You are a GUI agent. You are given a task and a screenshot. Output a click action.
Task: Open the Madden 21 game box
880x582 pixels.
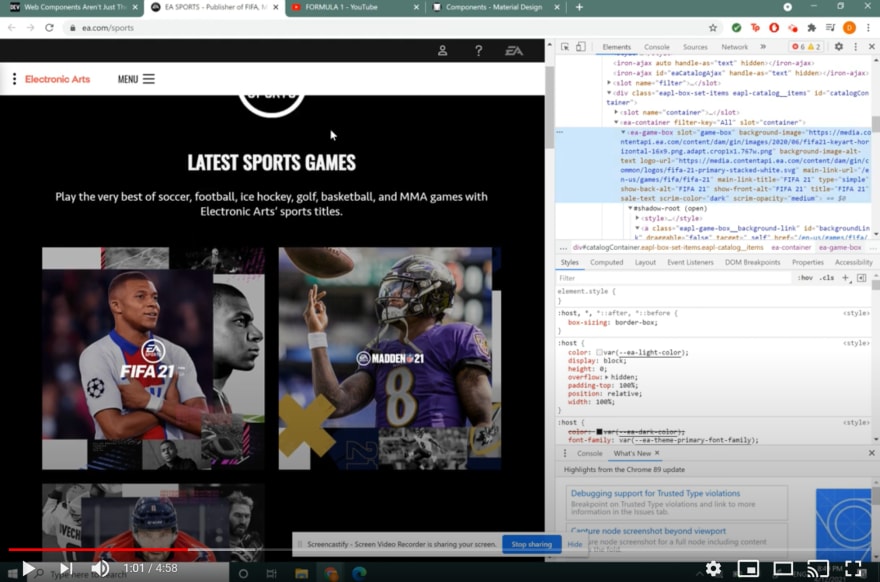pyautogui.click(x=389, y=358)
